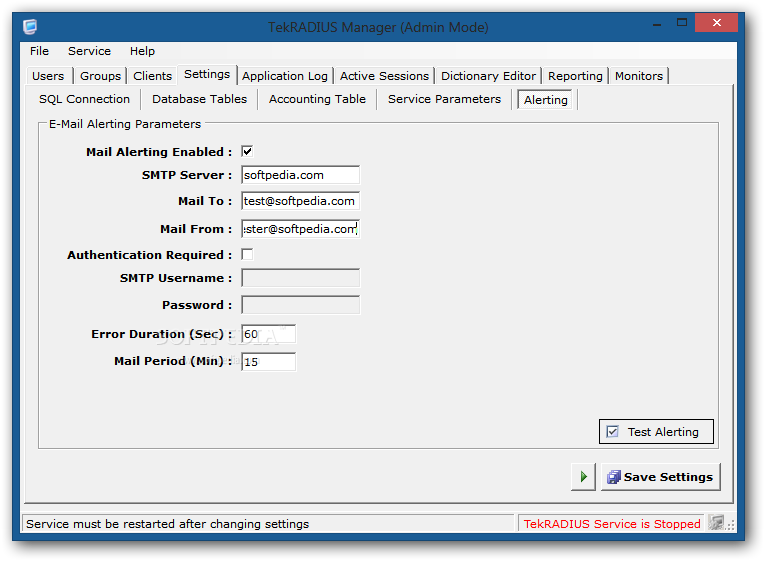Click the Test Alerting button
Screen dimensions: 765x561
[x=656, y=431]
